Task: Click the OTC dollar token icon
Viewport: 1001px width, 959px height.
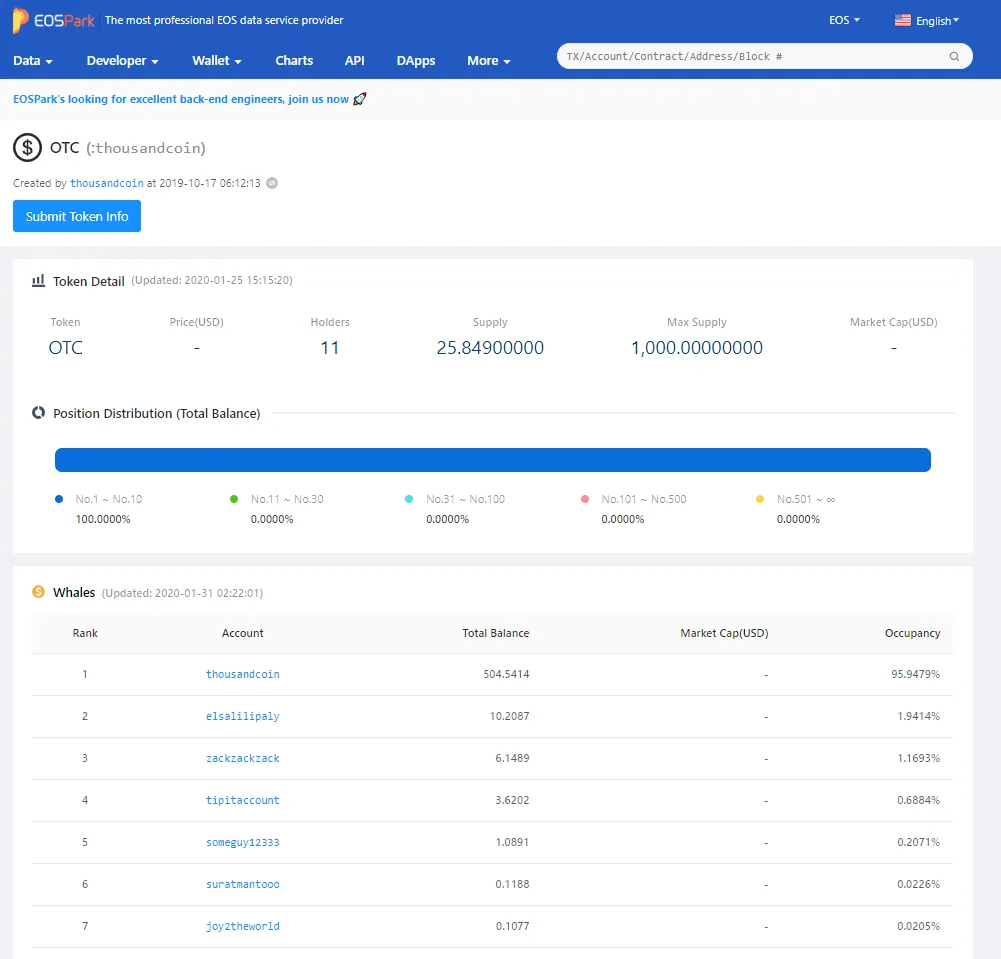Action: [x=27, y=147]
